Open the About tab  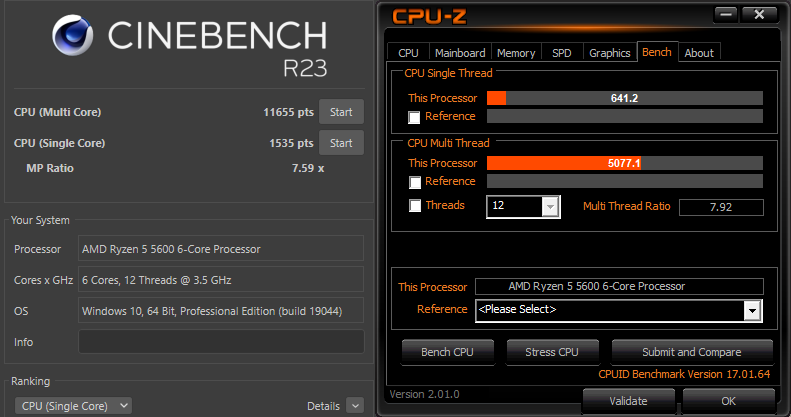tap(699, 53)
